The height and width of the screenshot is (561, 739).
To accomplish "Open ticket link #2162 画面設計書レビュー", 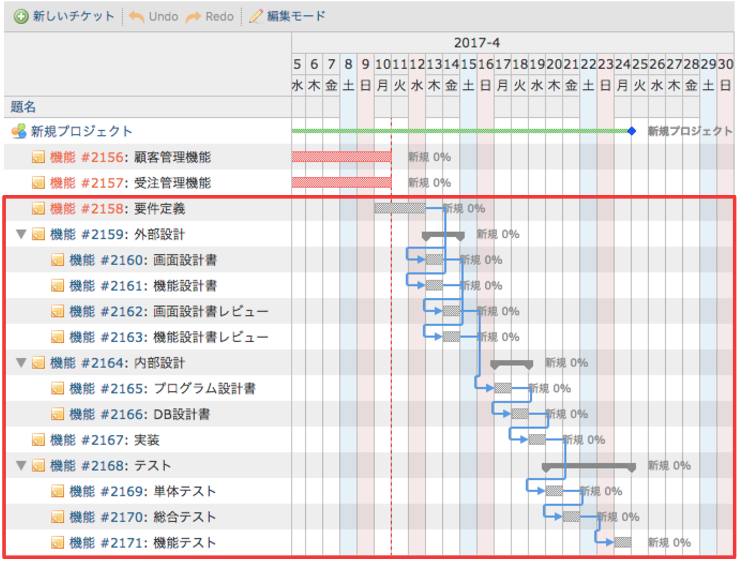I will pyautogui.click(x=169, y=311).
